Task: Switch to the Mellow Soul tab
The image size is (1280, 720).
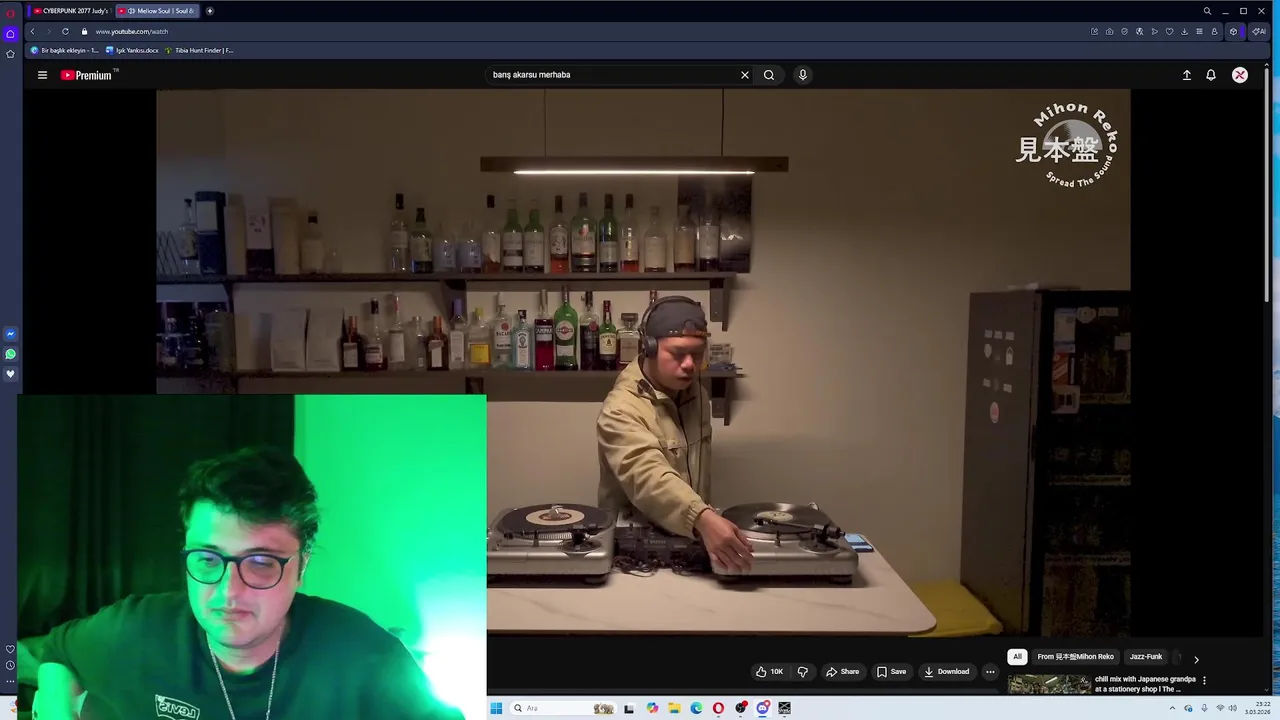Action: coord(156,11)
